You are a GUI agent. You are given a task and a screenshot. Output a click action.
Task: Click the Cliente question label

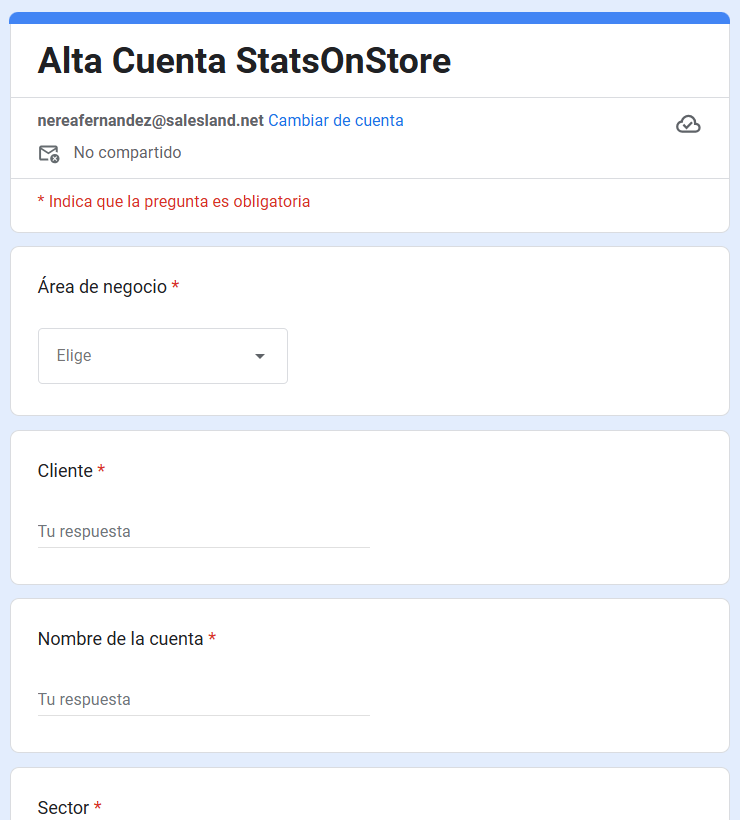click(65, 471)
